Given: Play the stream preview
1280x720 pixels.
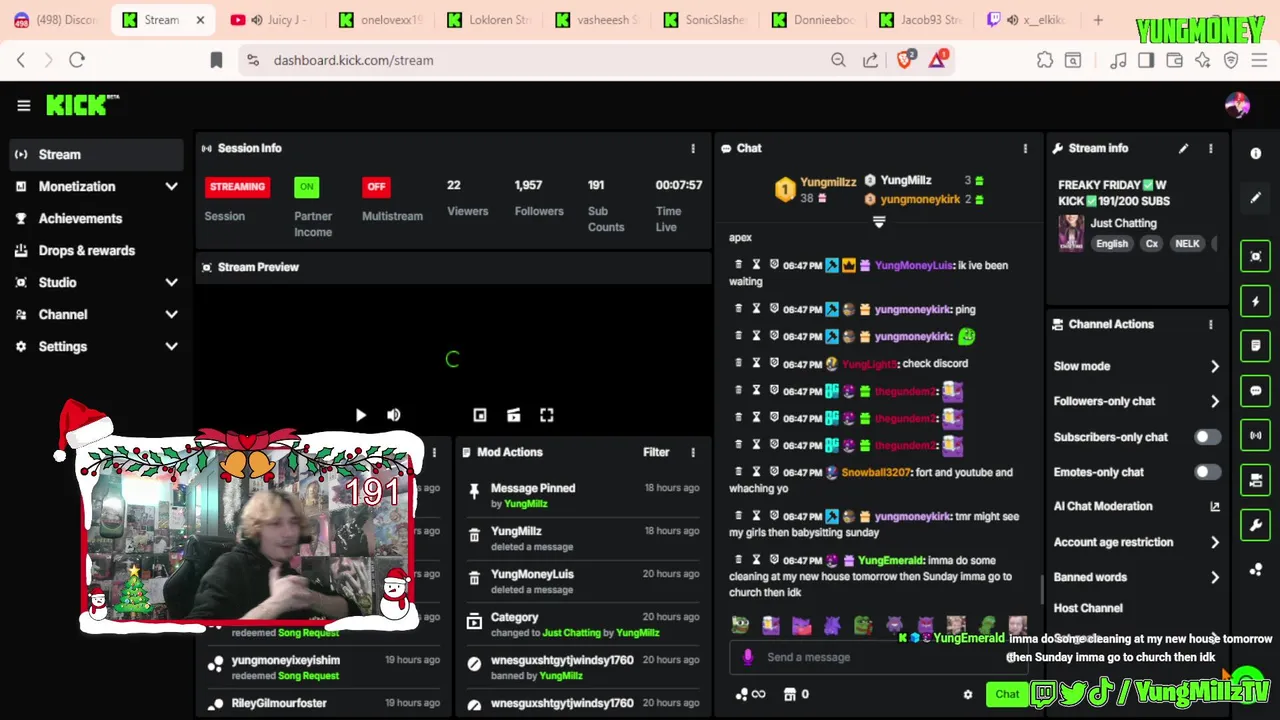Looking at the screenshot, I should (x=361, y=415).
